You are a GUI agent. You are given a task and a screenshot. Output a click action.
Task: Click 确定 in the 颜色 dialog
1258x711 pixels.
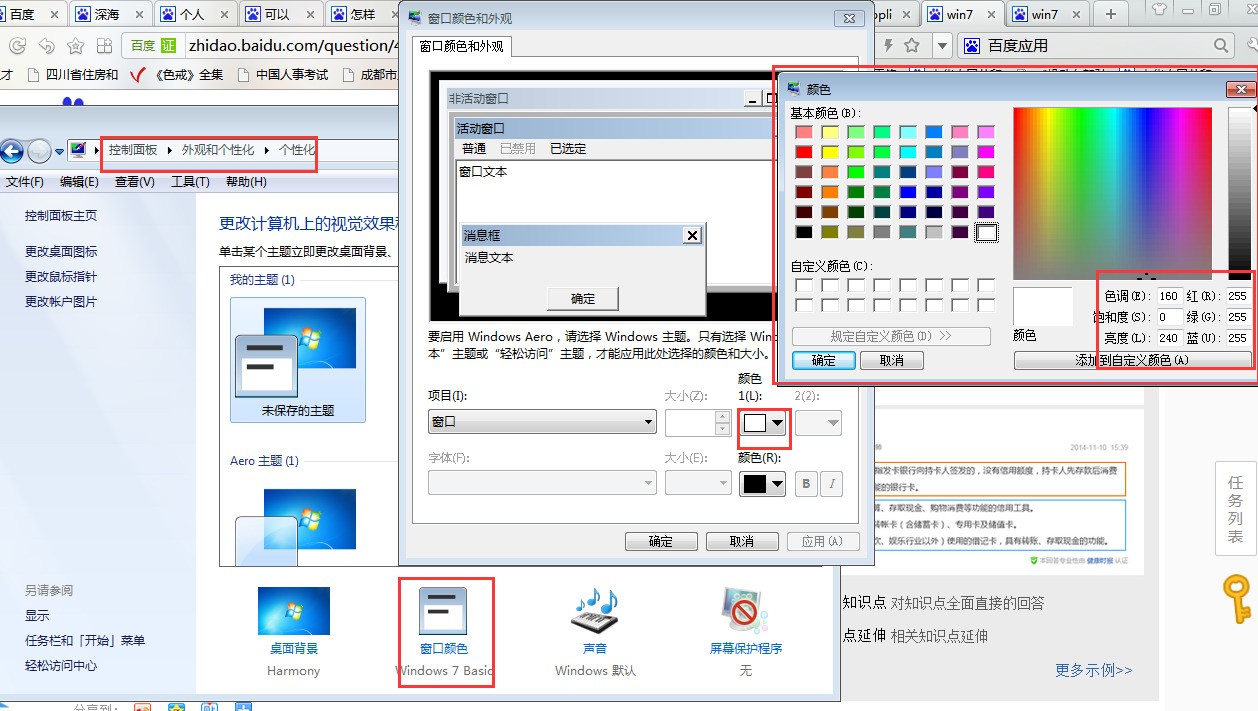tap(824, 360)
